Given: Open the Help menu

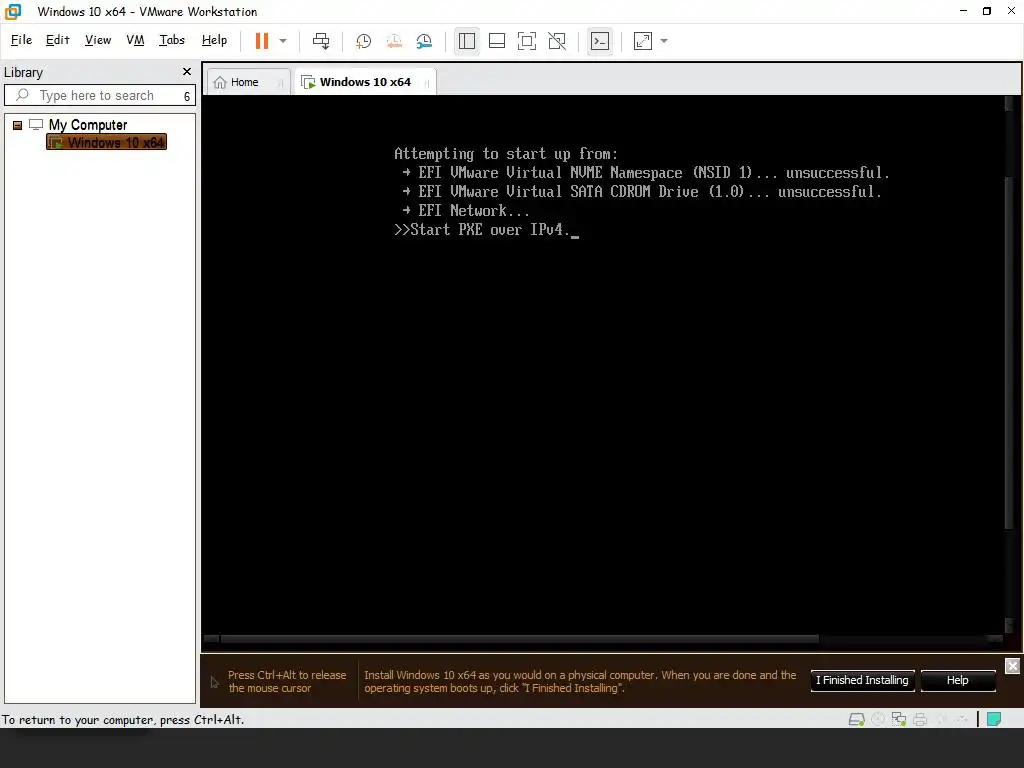Looking at the screenshot, I should 214,40.
